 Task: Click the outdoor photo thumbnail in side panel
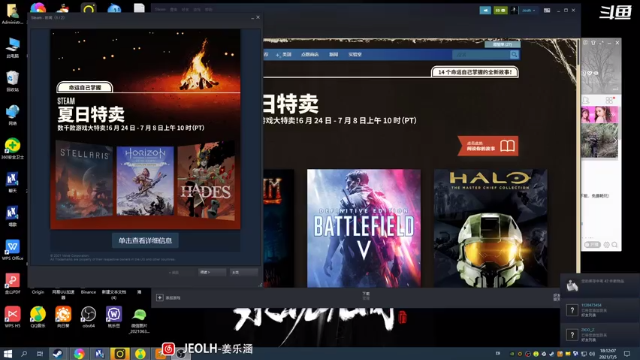[x=599, y=141]
